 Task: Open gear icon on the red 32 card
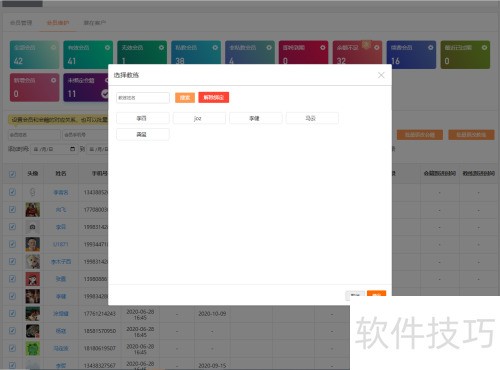377,48
